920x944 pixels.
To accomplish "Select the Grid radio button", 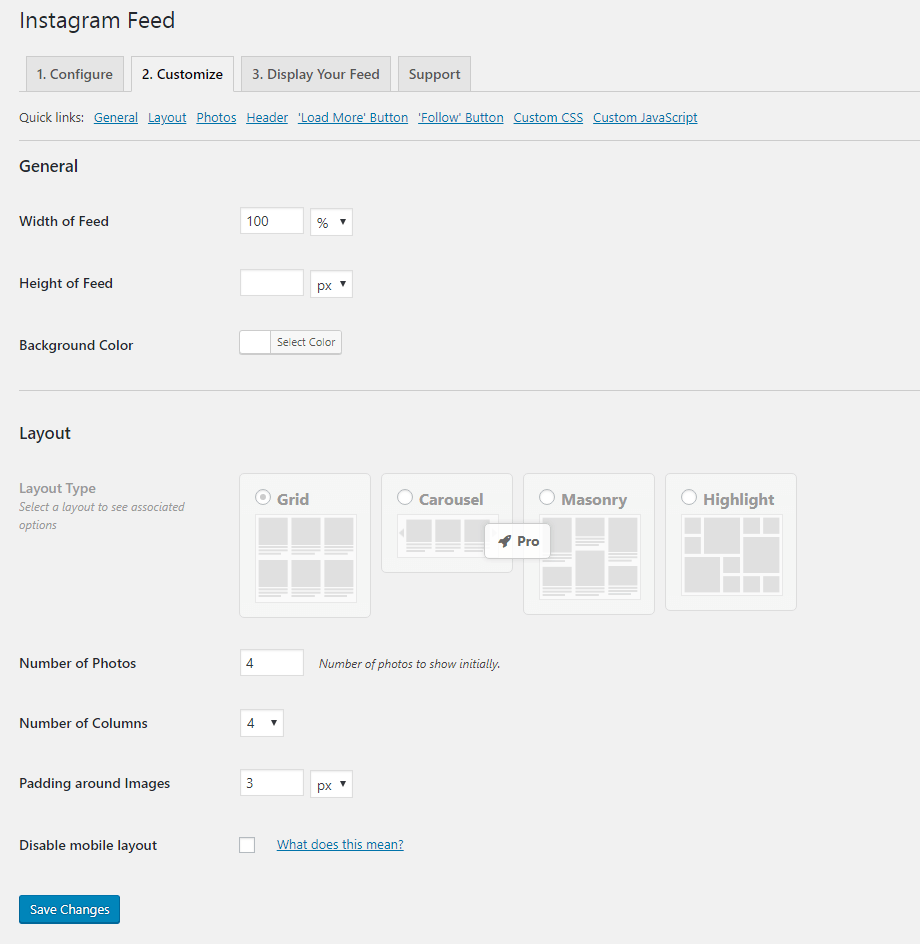I will [x=263, y=497].
